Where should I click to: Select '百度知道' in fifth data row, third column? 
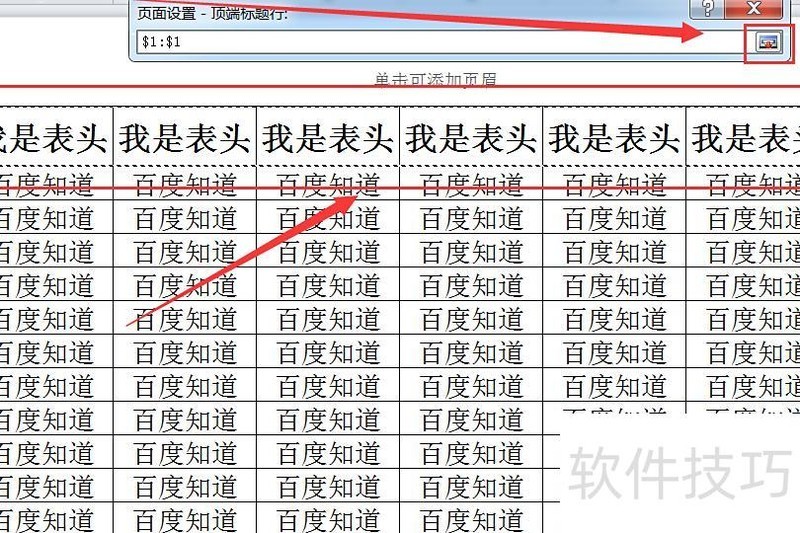[328, 319]
